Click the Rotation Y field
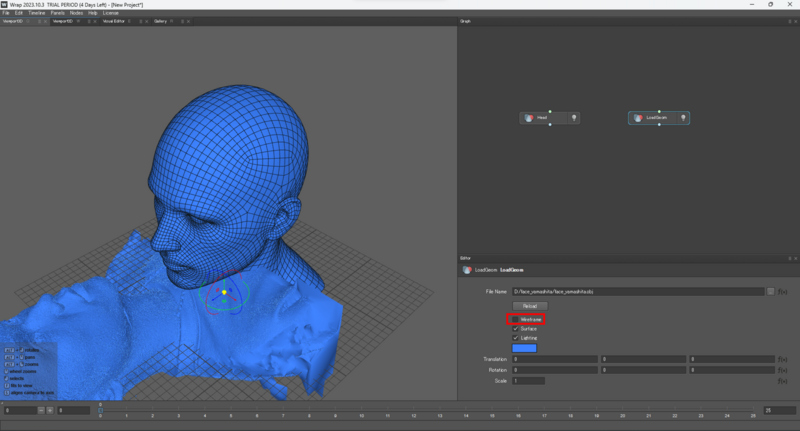The width and height of the screenshot is (800, 431). tap(643, 370)
